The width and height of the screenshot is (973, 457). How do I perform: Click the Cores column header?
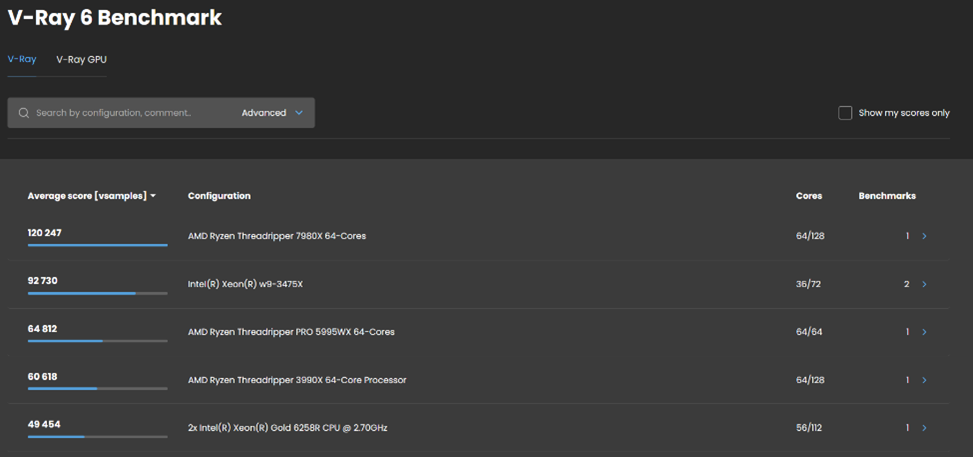coord(808,196)
